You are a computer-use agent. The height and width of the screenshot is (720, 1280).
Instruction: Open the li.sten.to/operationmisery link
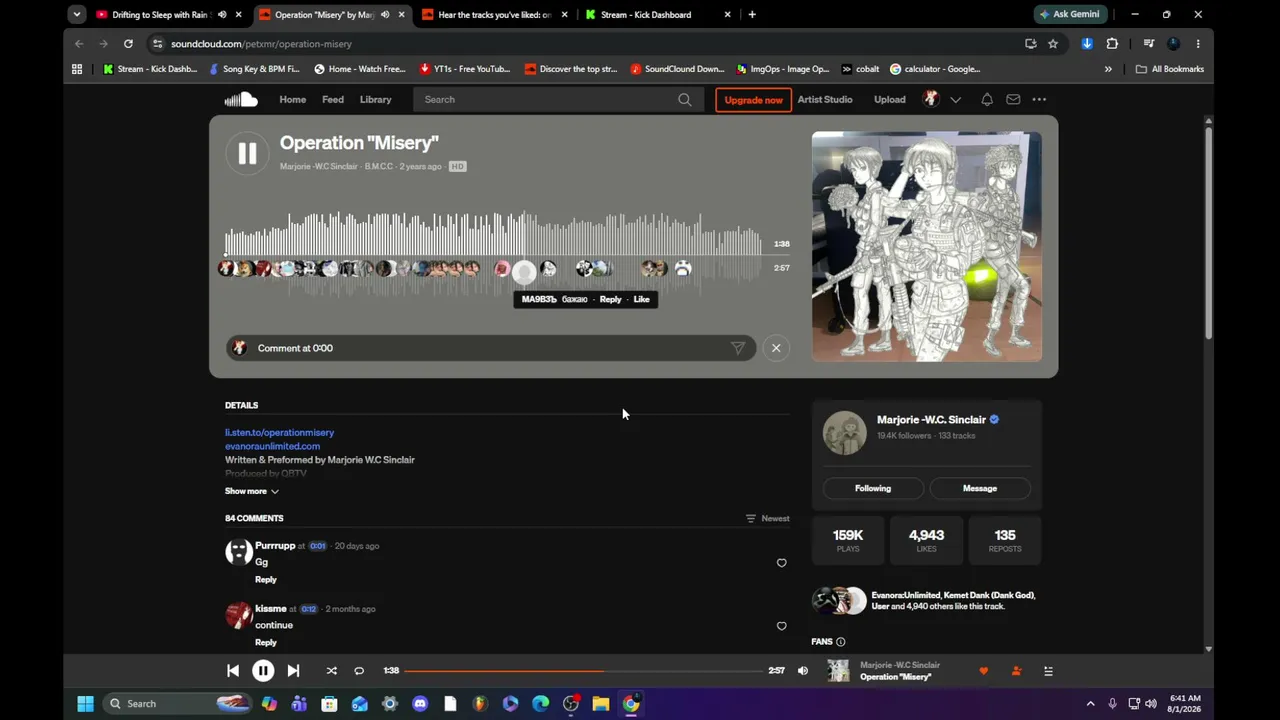coord(280,433)
